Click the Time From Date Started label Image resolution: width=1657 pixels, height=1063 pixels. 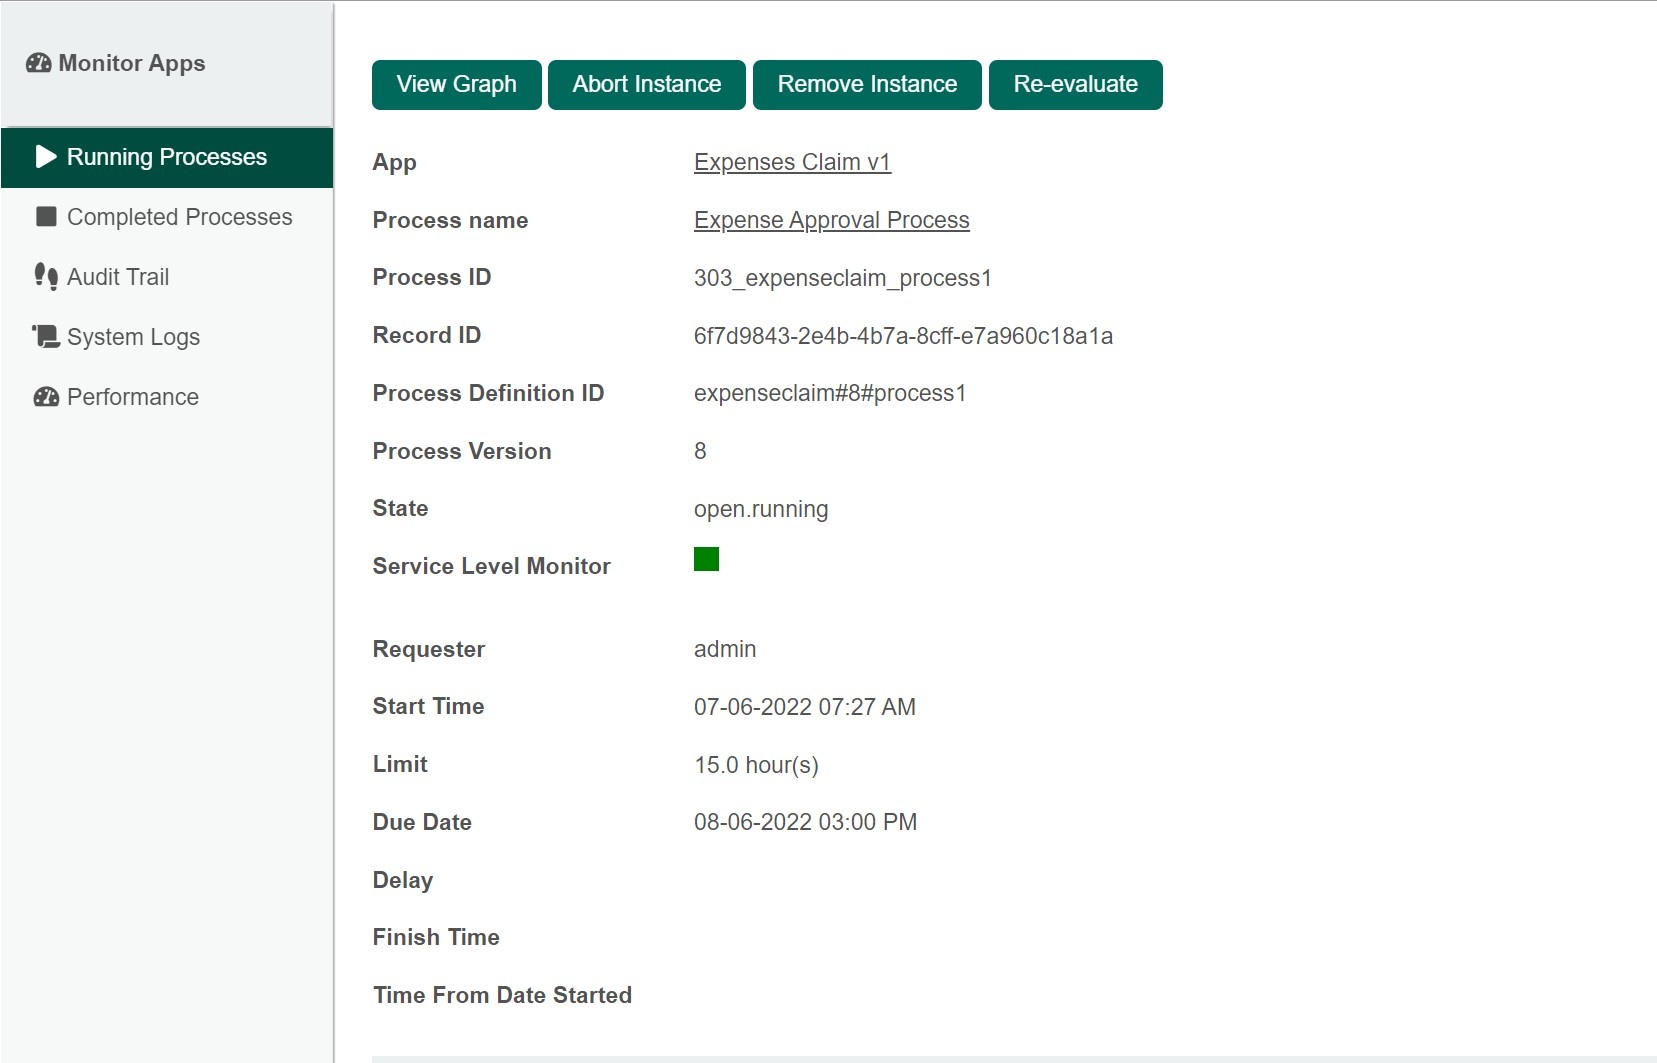[502, 995]
